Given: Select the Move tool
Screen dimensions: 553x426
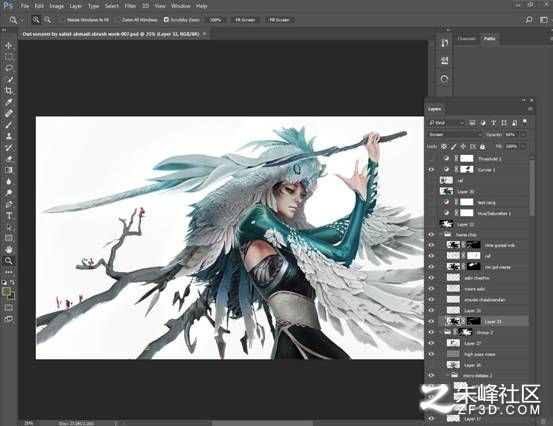Looking at the screenshot, I should coord(9,45).
